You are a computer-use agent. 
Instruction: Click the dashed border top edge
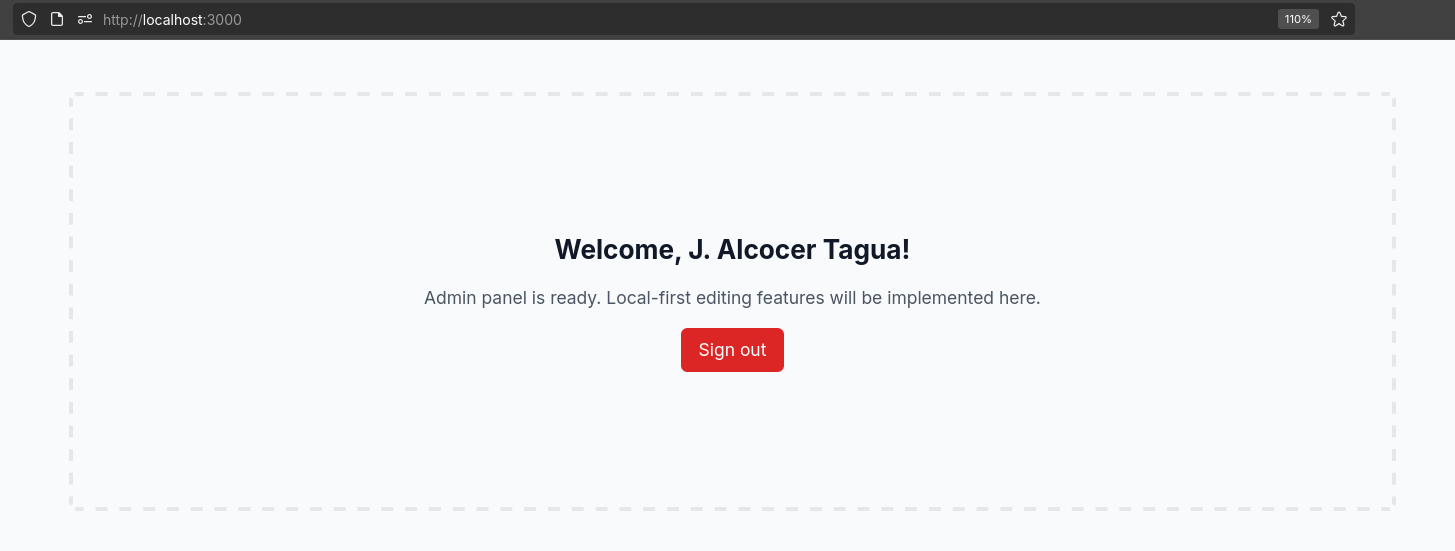(x=732, y=95)
